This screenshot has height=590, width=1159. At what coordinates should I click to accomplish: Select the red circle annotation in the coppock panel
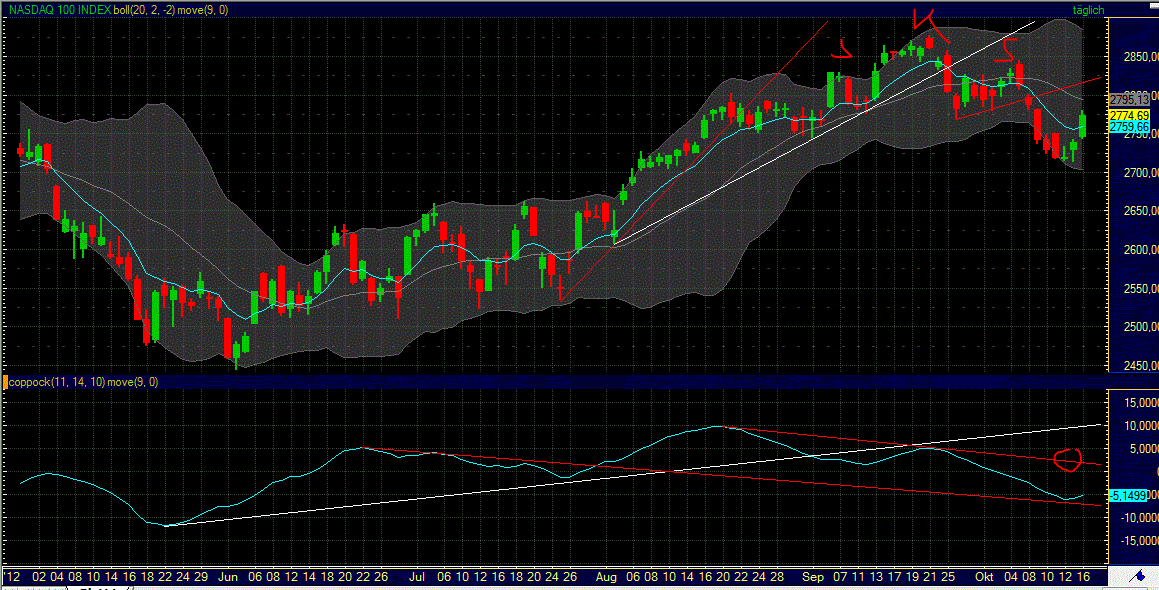tap(1068, 458)
